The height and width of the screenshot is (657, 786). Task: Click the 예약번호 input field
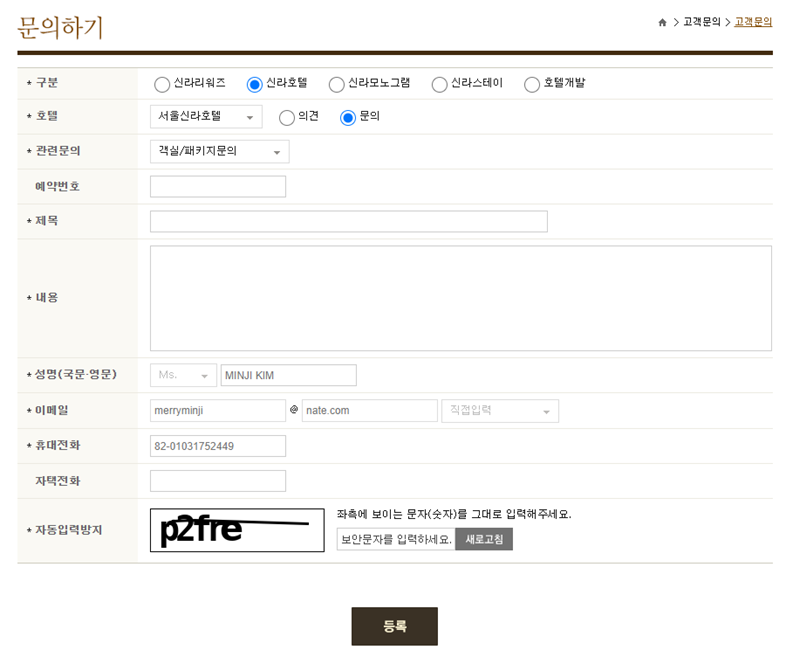(x=218, y=186)
